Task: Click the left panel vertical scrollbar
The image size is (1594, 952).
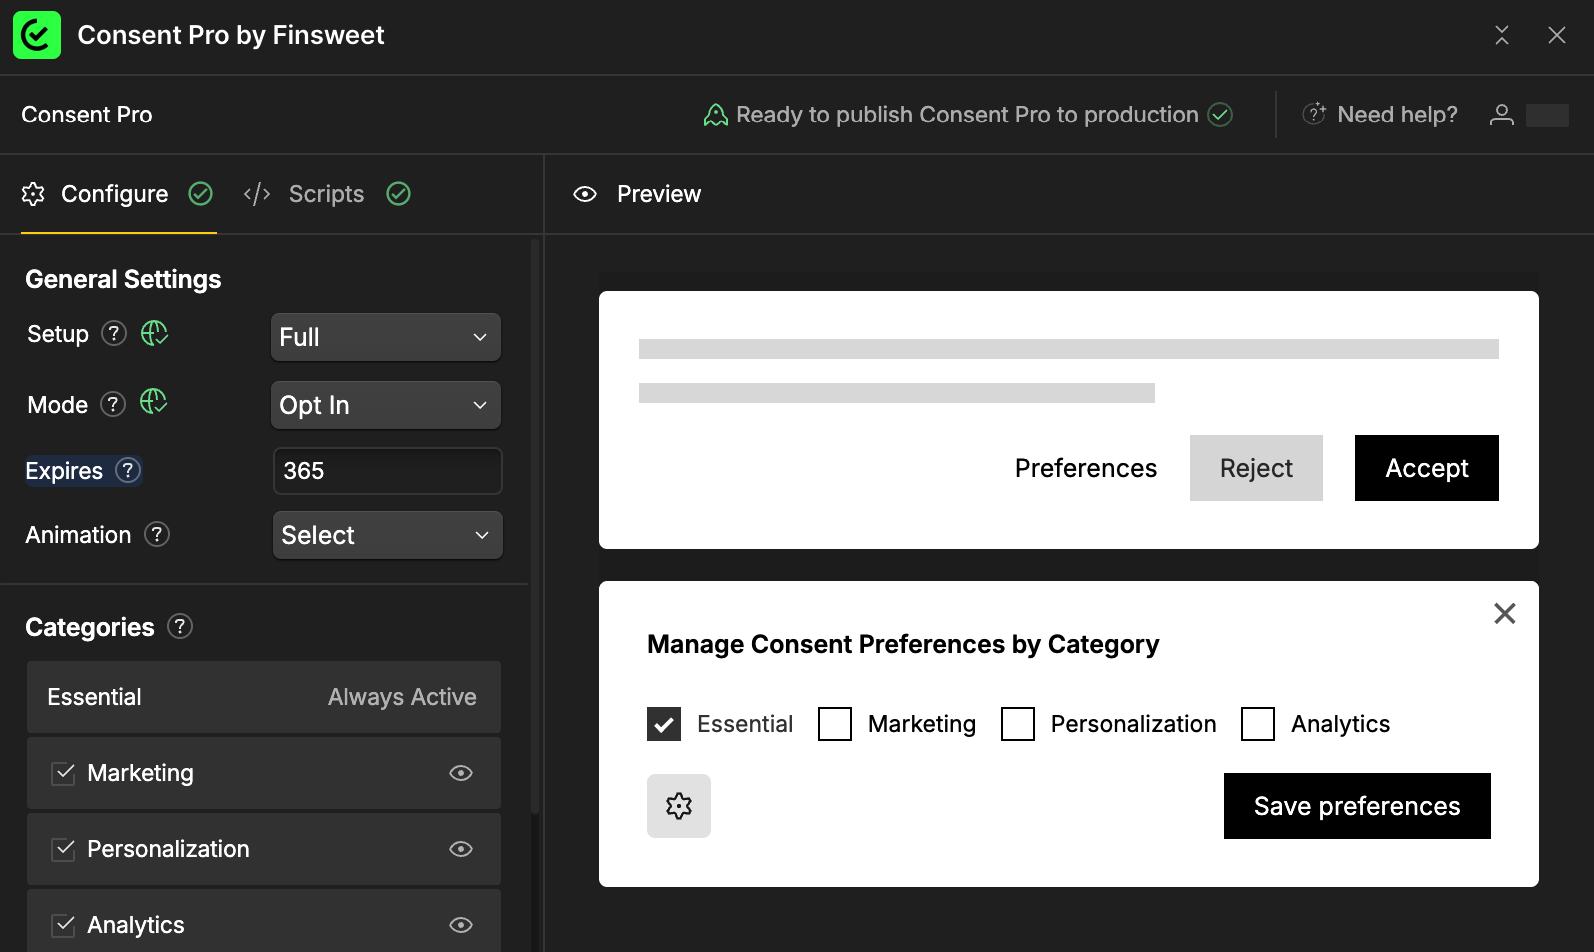Action: [535, 525]
